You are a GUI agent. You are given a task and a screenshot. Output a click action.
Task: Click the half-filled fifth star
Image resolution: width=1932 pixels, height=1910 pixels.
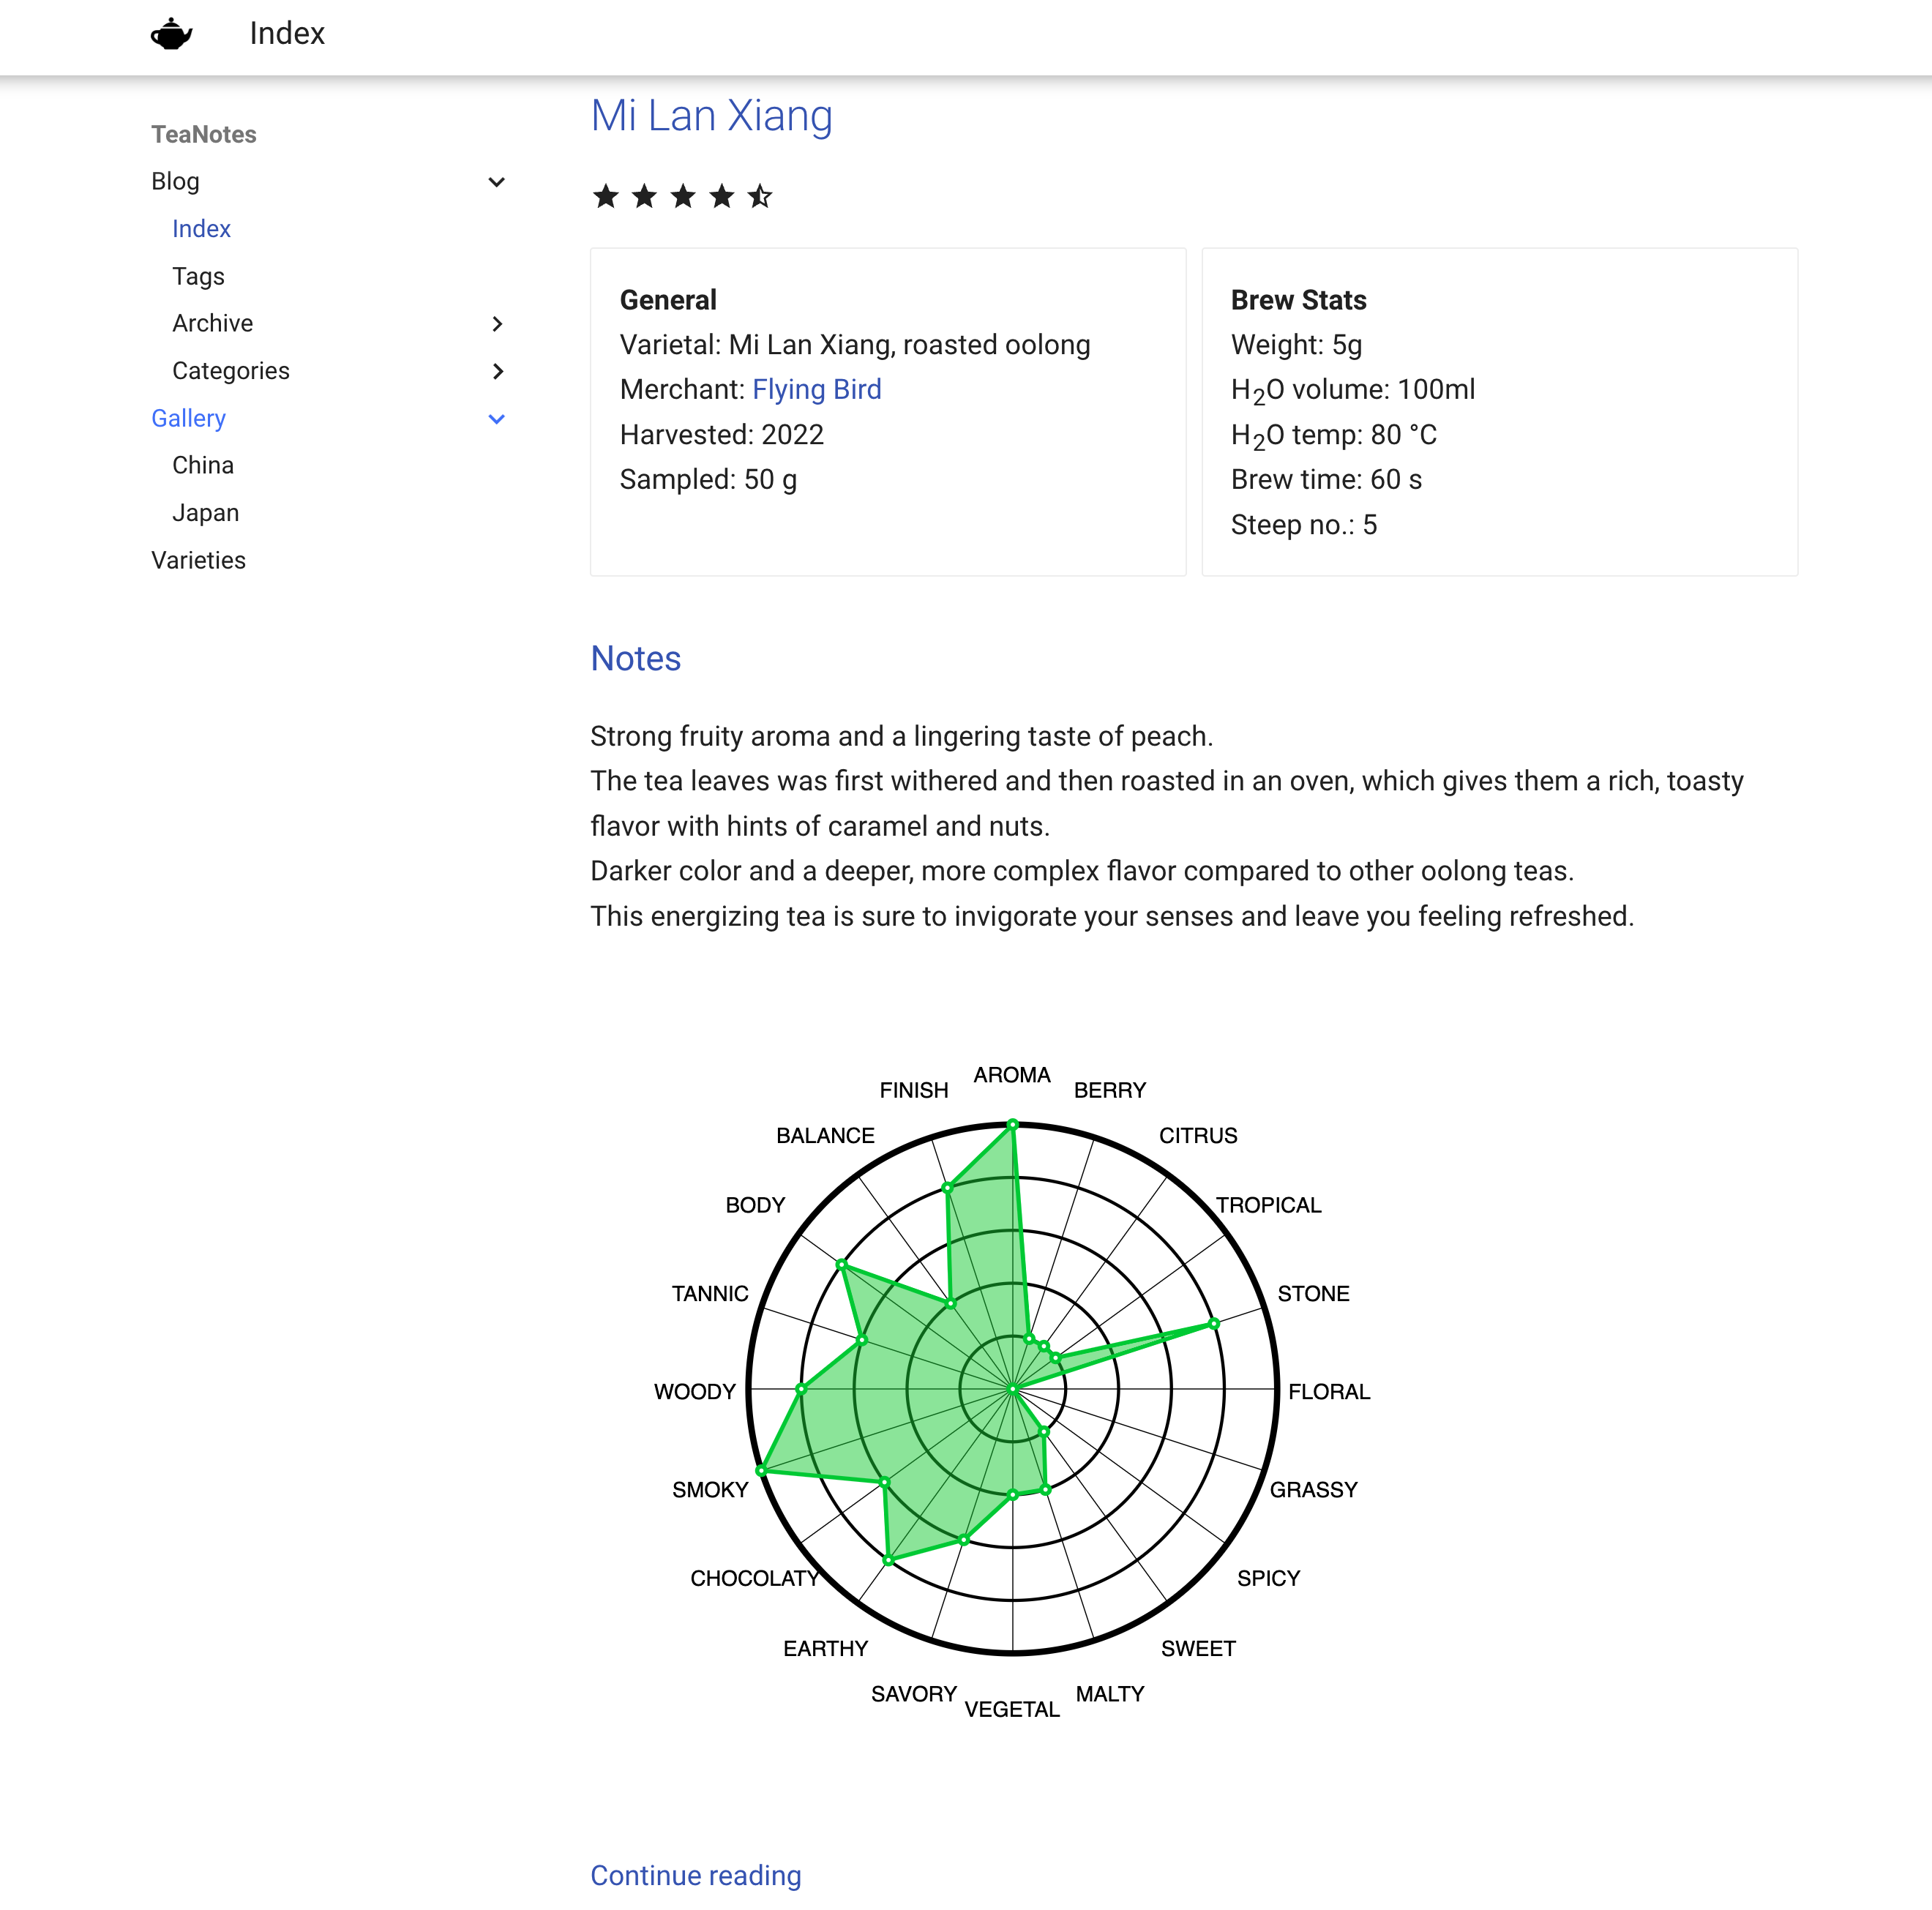tap(760, 196)
